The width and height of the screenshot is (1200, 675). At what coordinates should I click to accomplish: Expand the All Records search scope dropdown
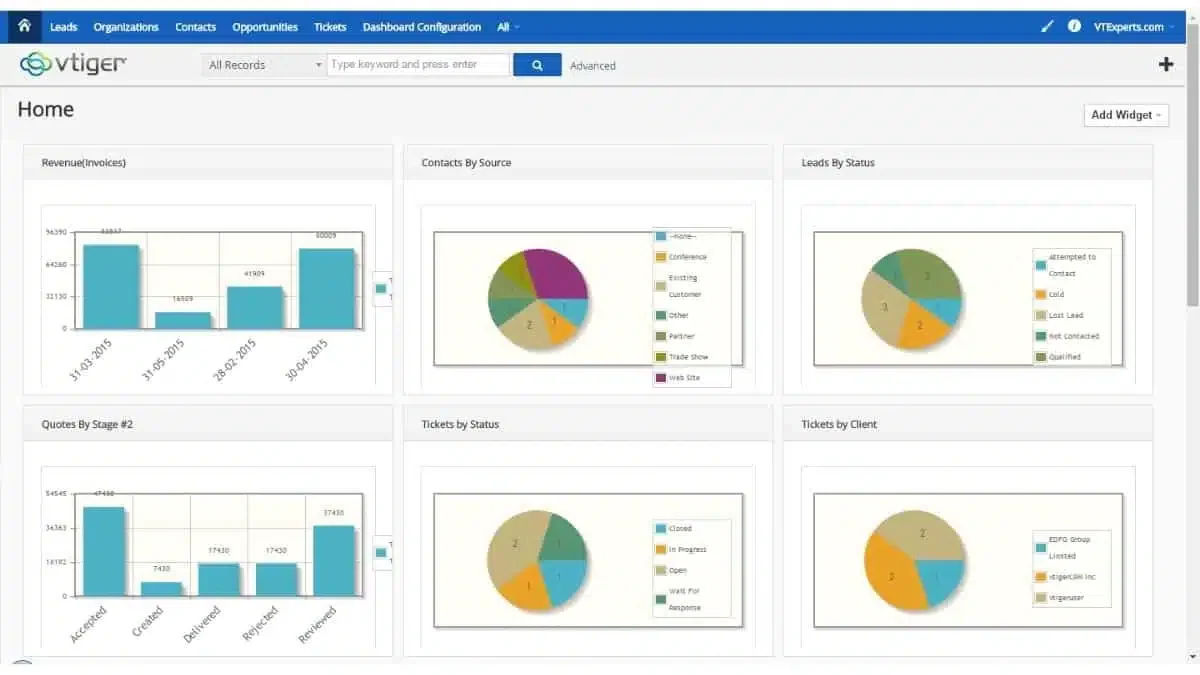264,65
